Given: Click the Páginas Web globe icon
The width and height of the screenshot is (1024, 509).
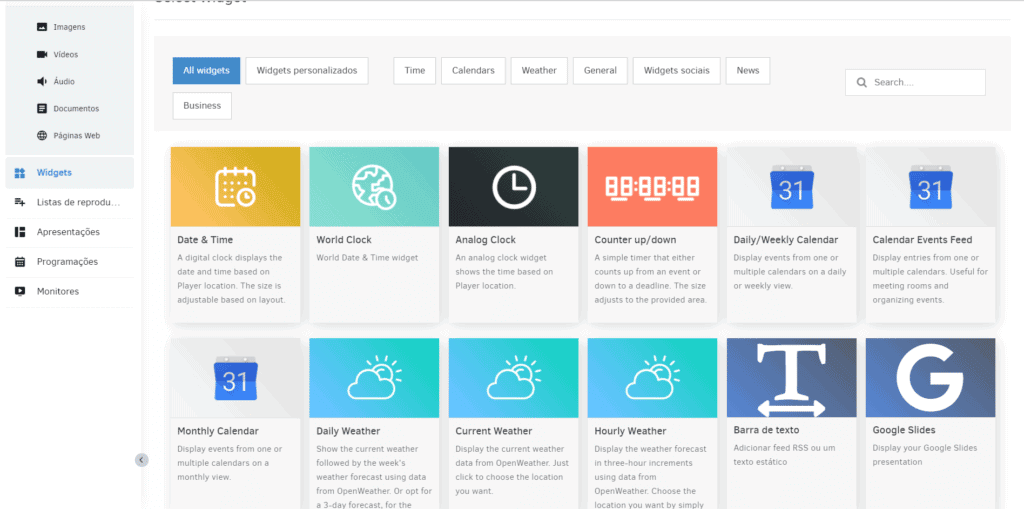Looking at the screenshot, I should point(42,136).
